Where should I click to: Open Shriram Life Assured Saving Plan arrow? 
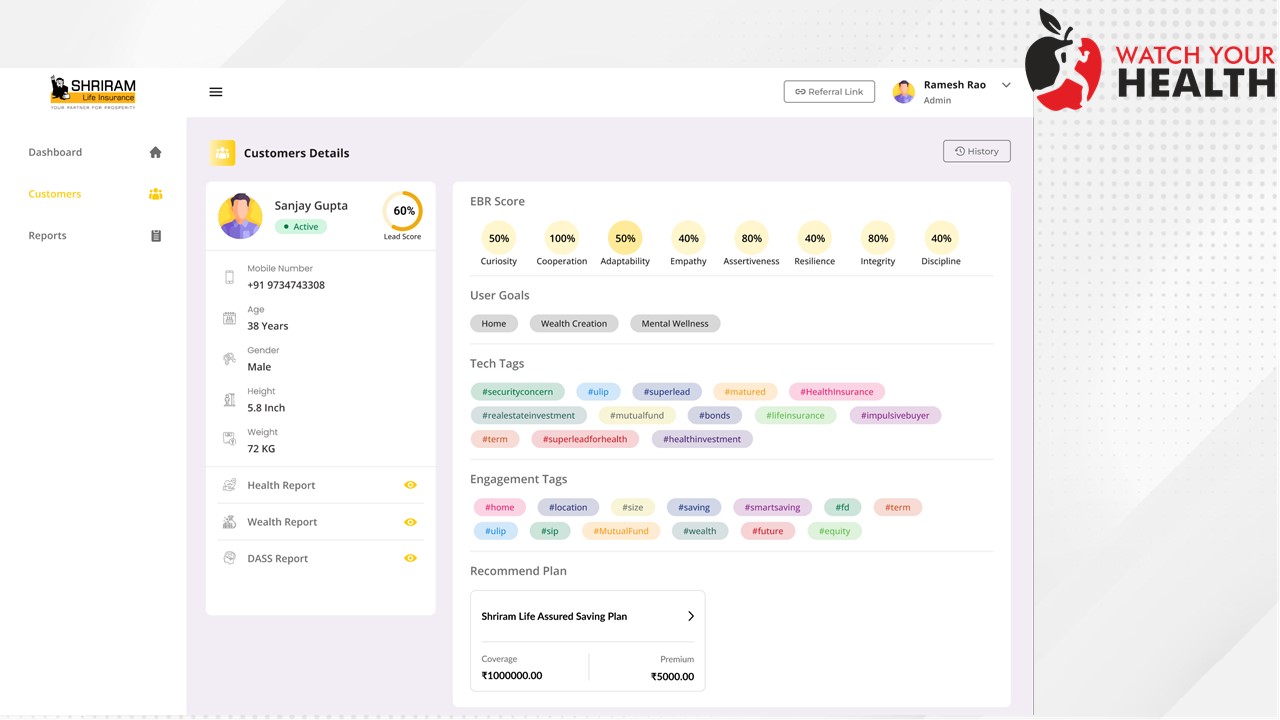pyautogui.click(x=690, y=616)
